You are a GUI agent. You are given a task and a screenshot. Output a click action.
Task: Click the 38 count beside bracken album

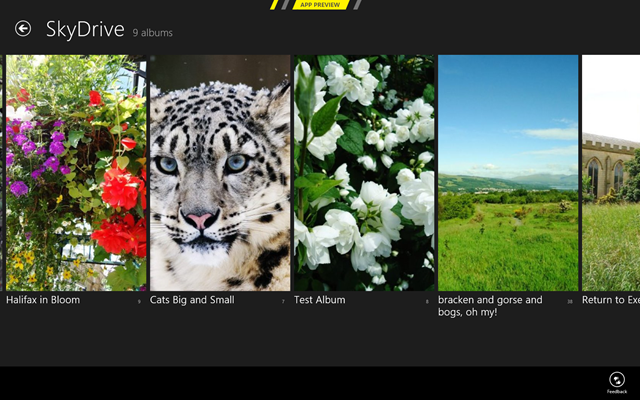tap(570, 302)
